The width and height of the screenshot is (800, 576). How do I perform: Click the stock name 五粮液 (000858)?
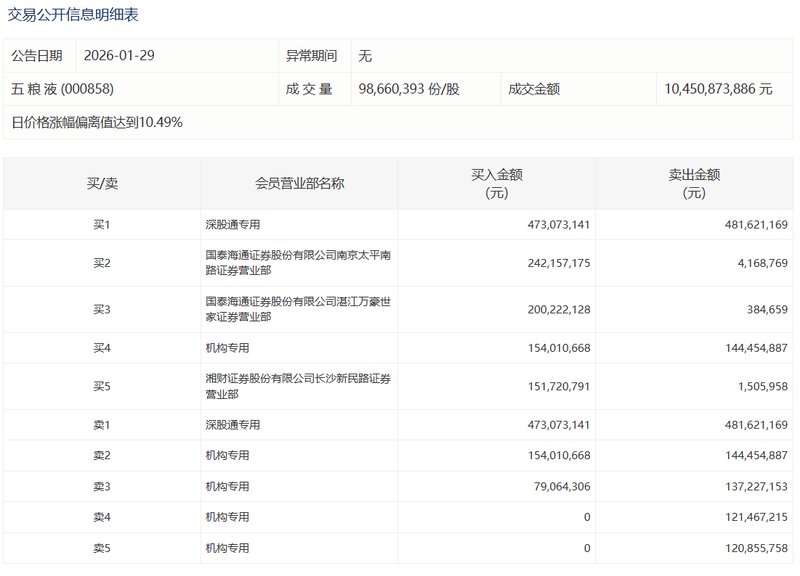coord(61,88)
